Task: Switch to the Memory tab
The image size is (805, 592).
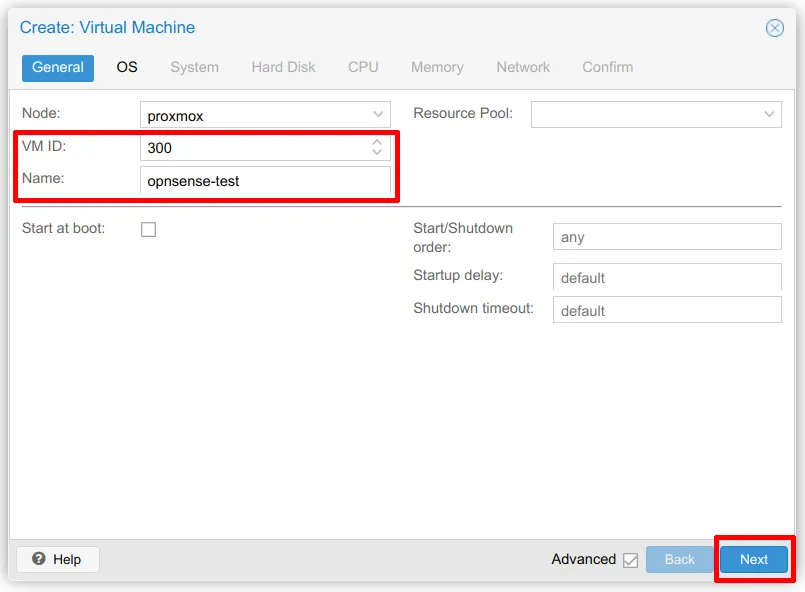Action: pyautogui.click(x=437, y=67)
